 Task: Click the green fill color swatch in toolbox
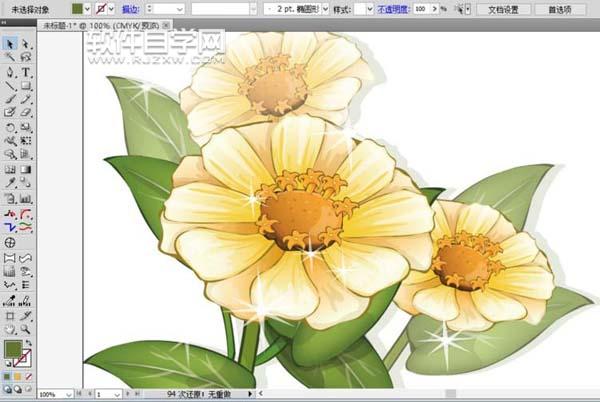(13, 349)
